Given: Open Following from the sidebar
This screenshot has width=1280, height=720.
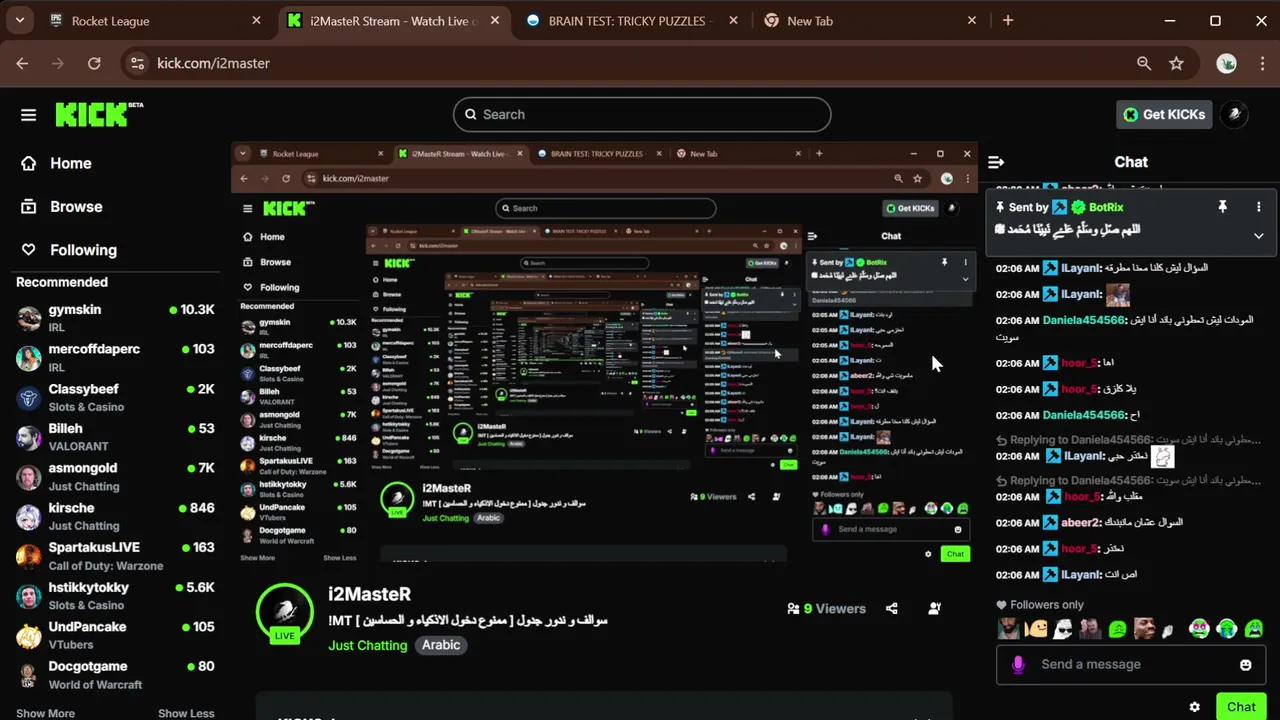Looking at the screenshot, I should (83, 250).
